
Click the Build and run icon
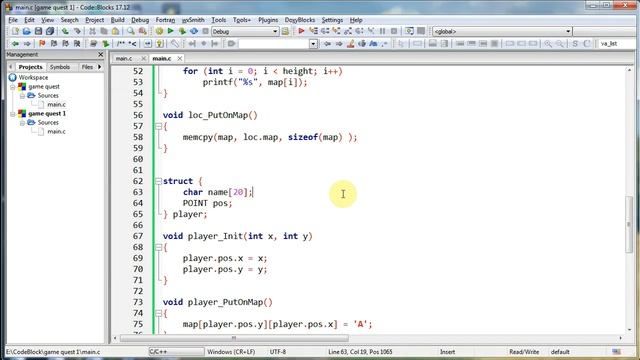[x=182, y=31]
